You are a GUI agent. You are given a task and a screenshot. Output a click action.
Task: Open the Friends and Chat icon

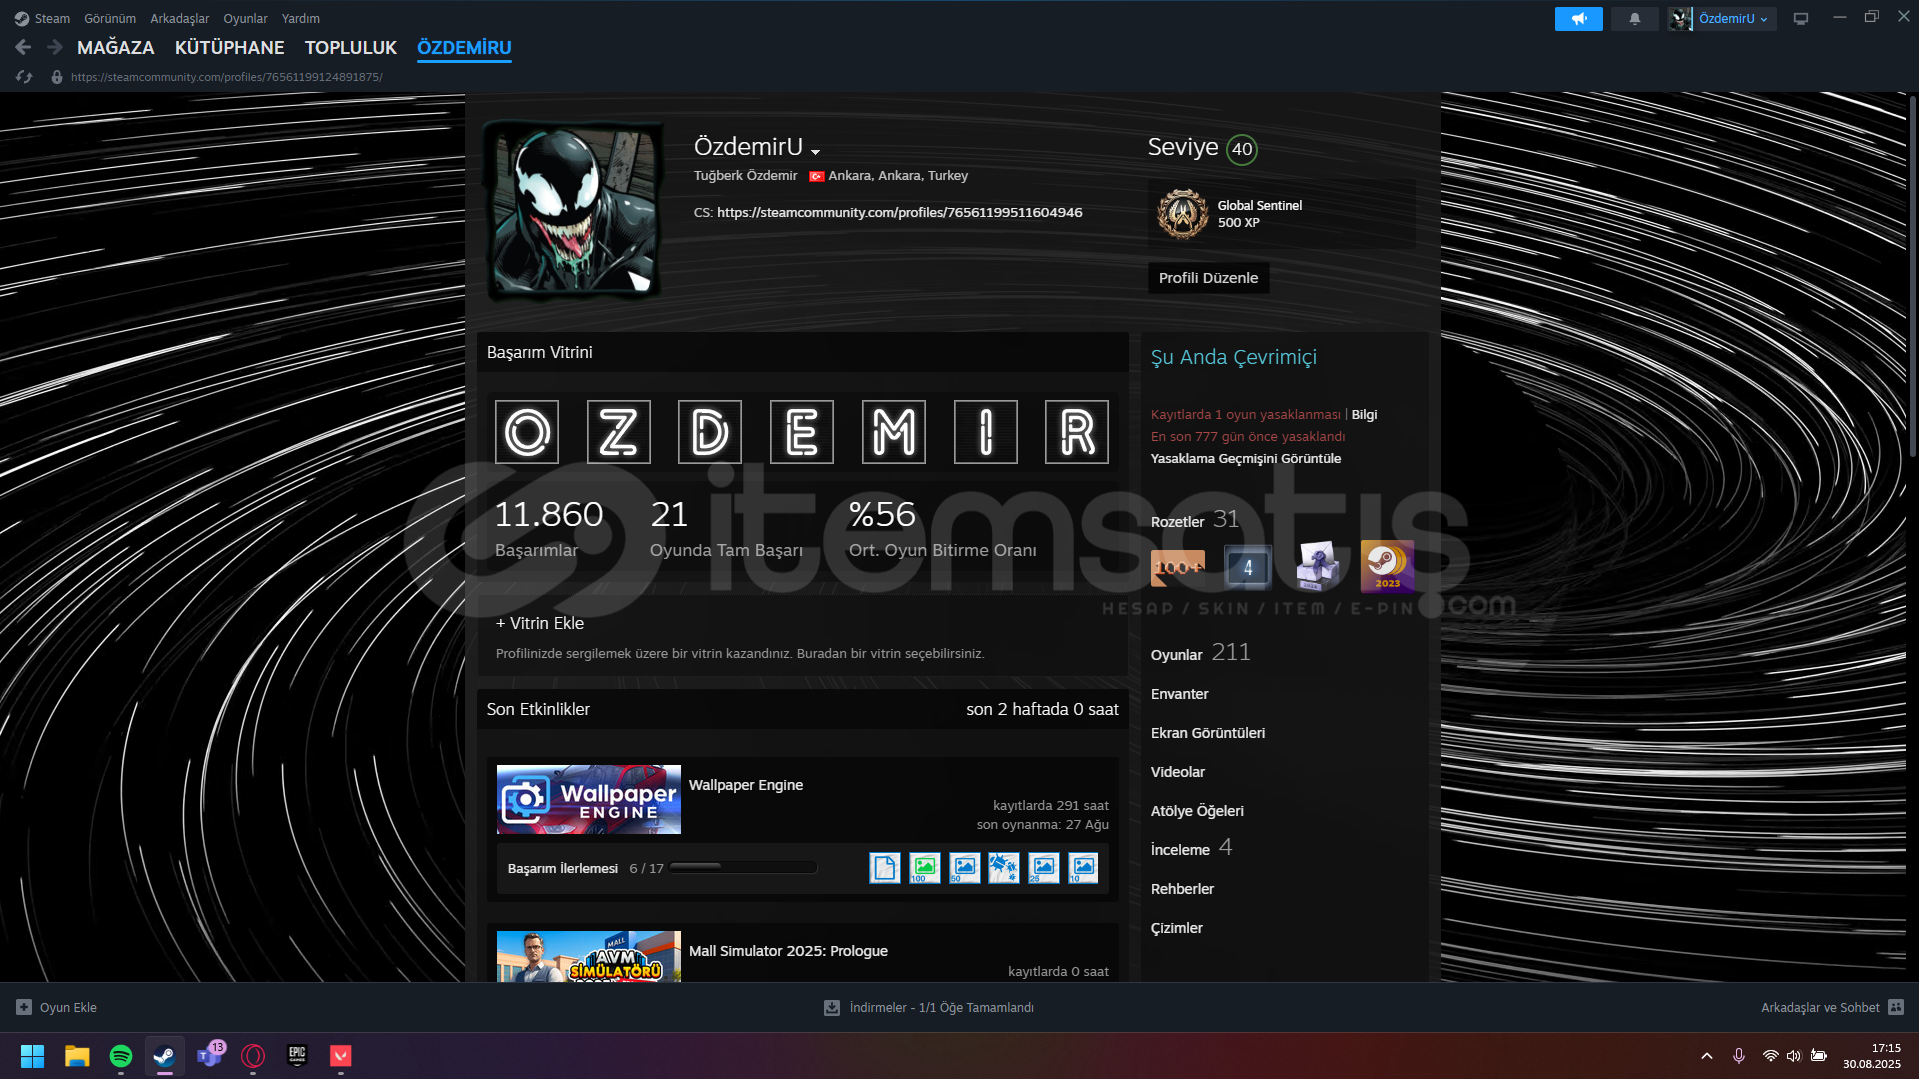point(1896,1007)
